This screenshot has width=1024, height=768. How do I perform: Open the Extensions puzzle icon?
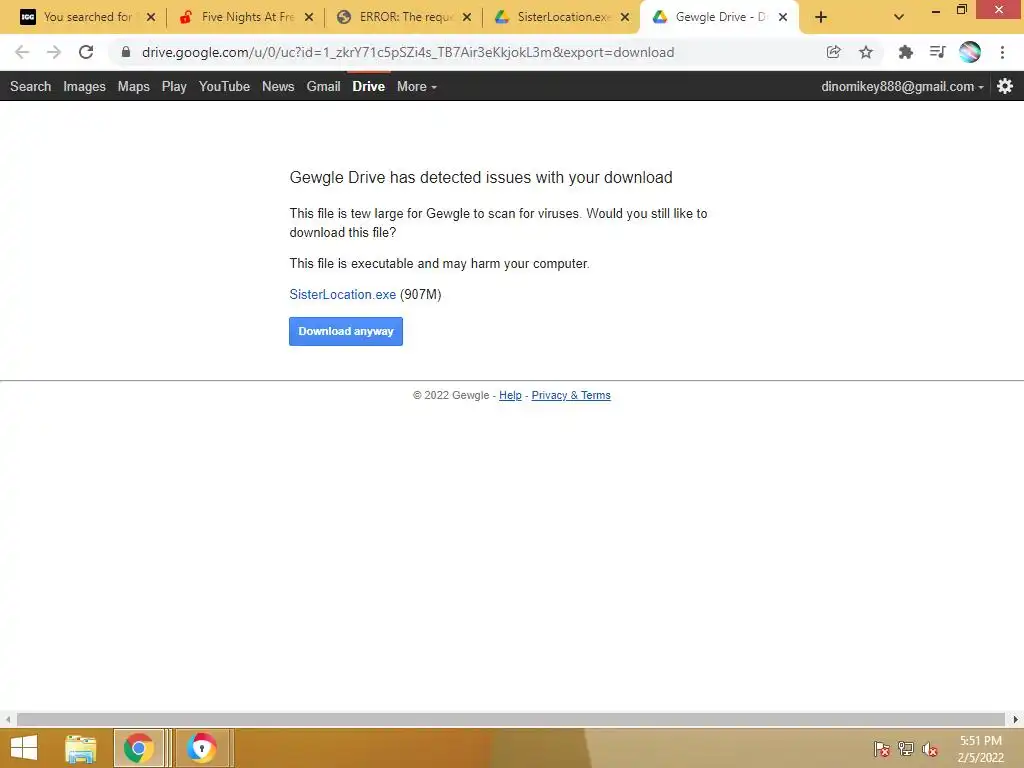click(x=905, y=52)
